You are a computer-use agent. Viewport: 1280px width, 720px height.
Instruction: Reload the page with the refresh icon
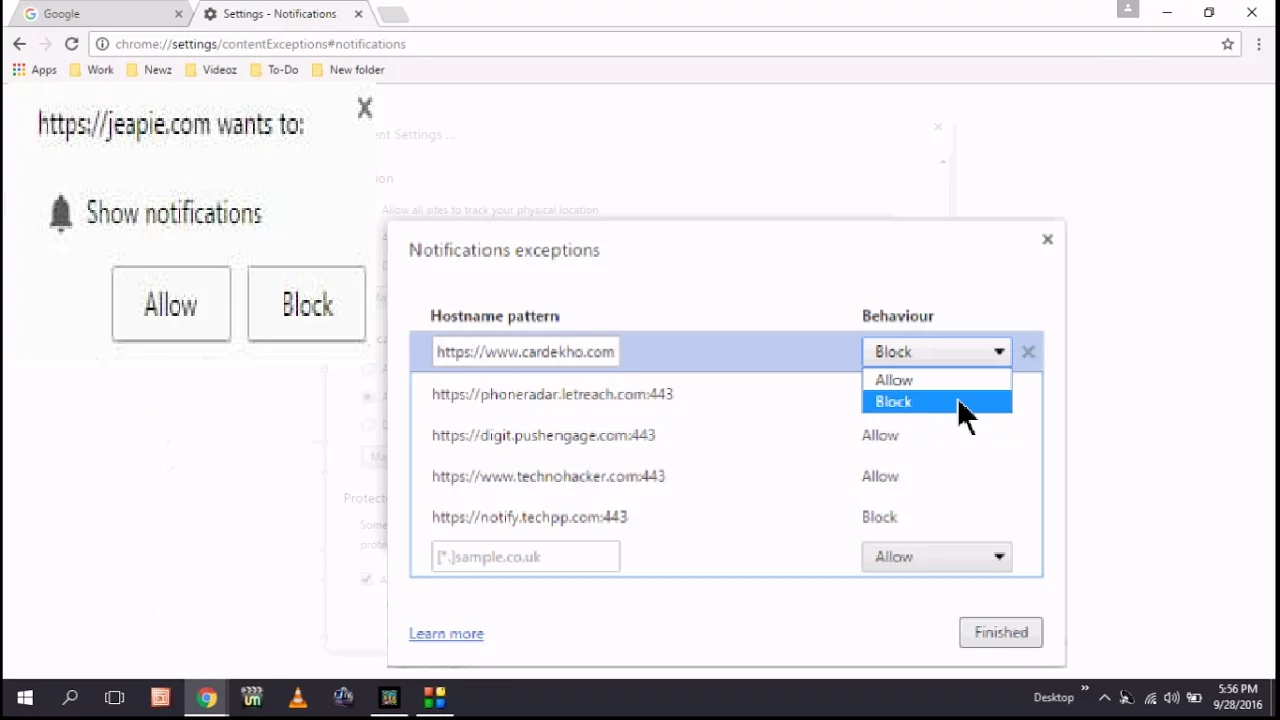(72, 44)
